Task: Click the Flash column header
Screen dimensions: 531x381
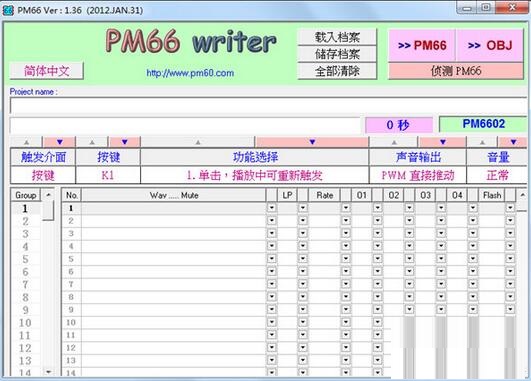Action: pos(492,195)
